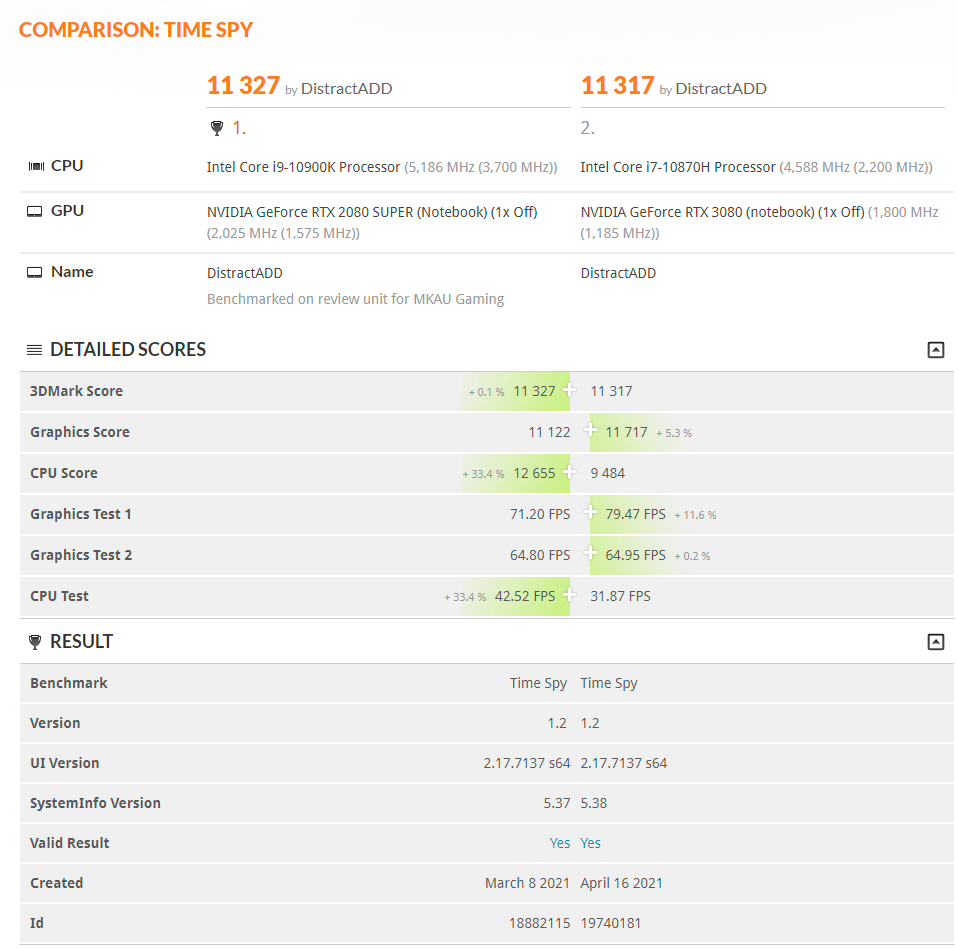Click the CPU Score row label
This screenshot has width=958, height=948.
coord(64,473)
